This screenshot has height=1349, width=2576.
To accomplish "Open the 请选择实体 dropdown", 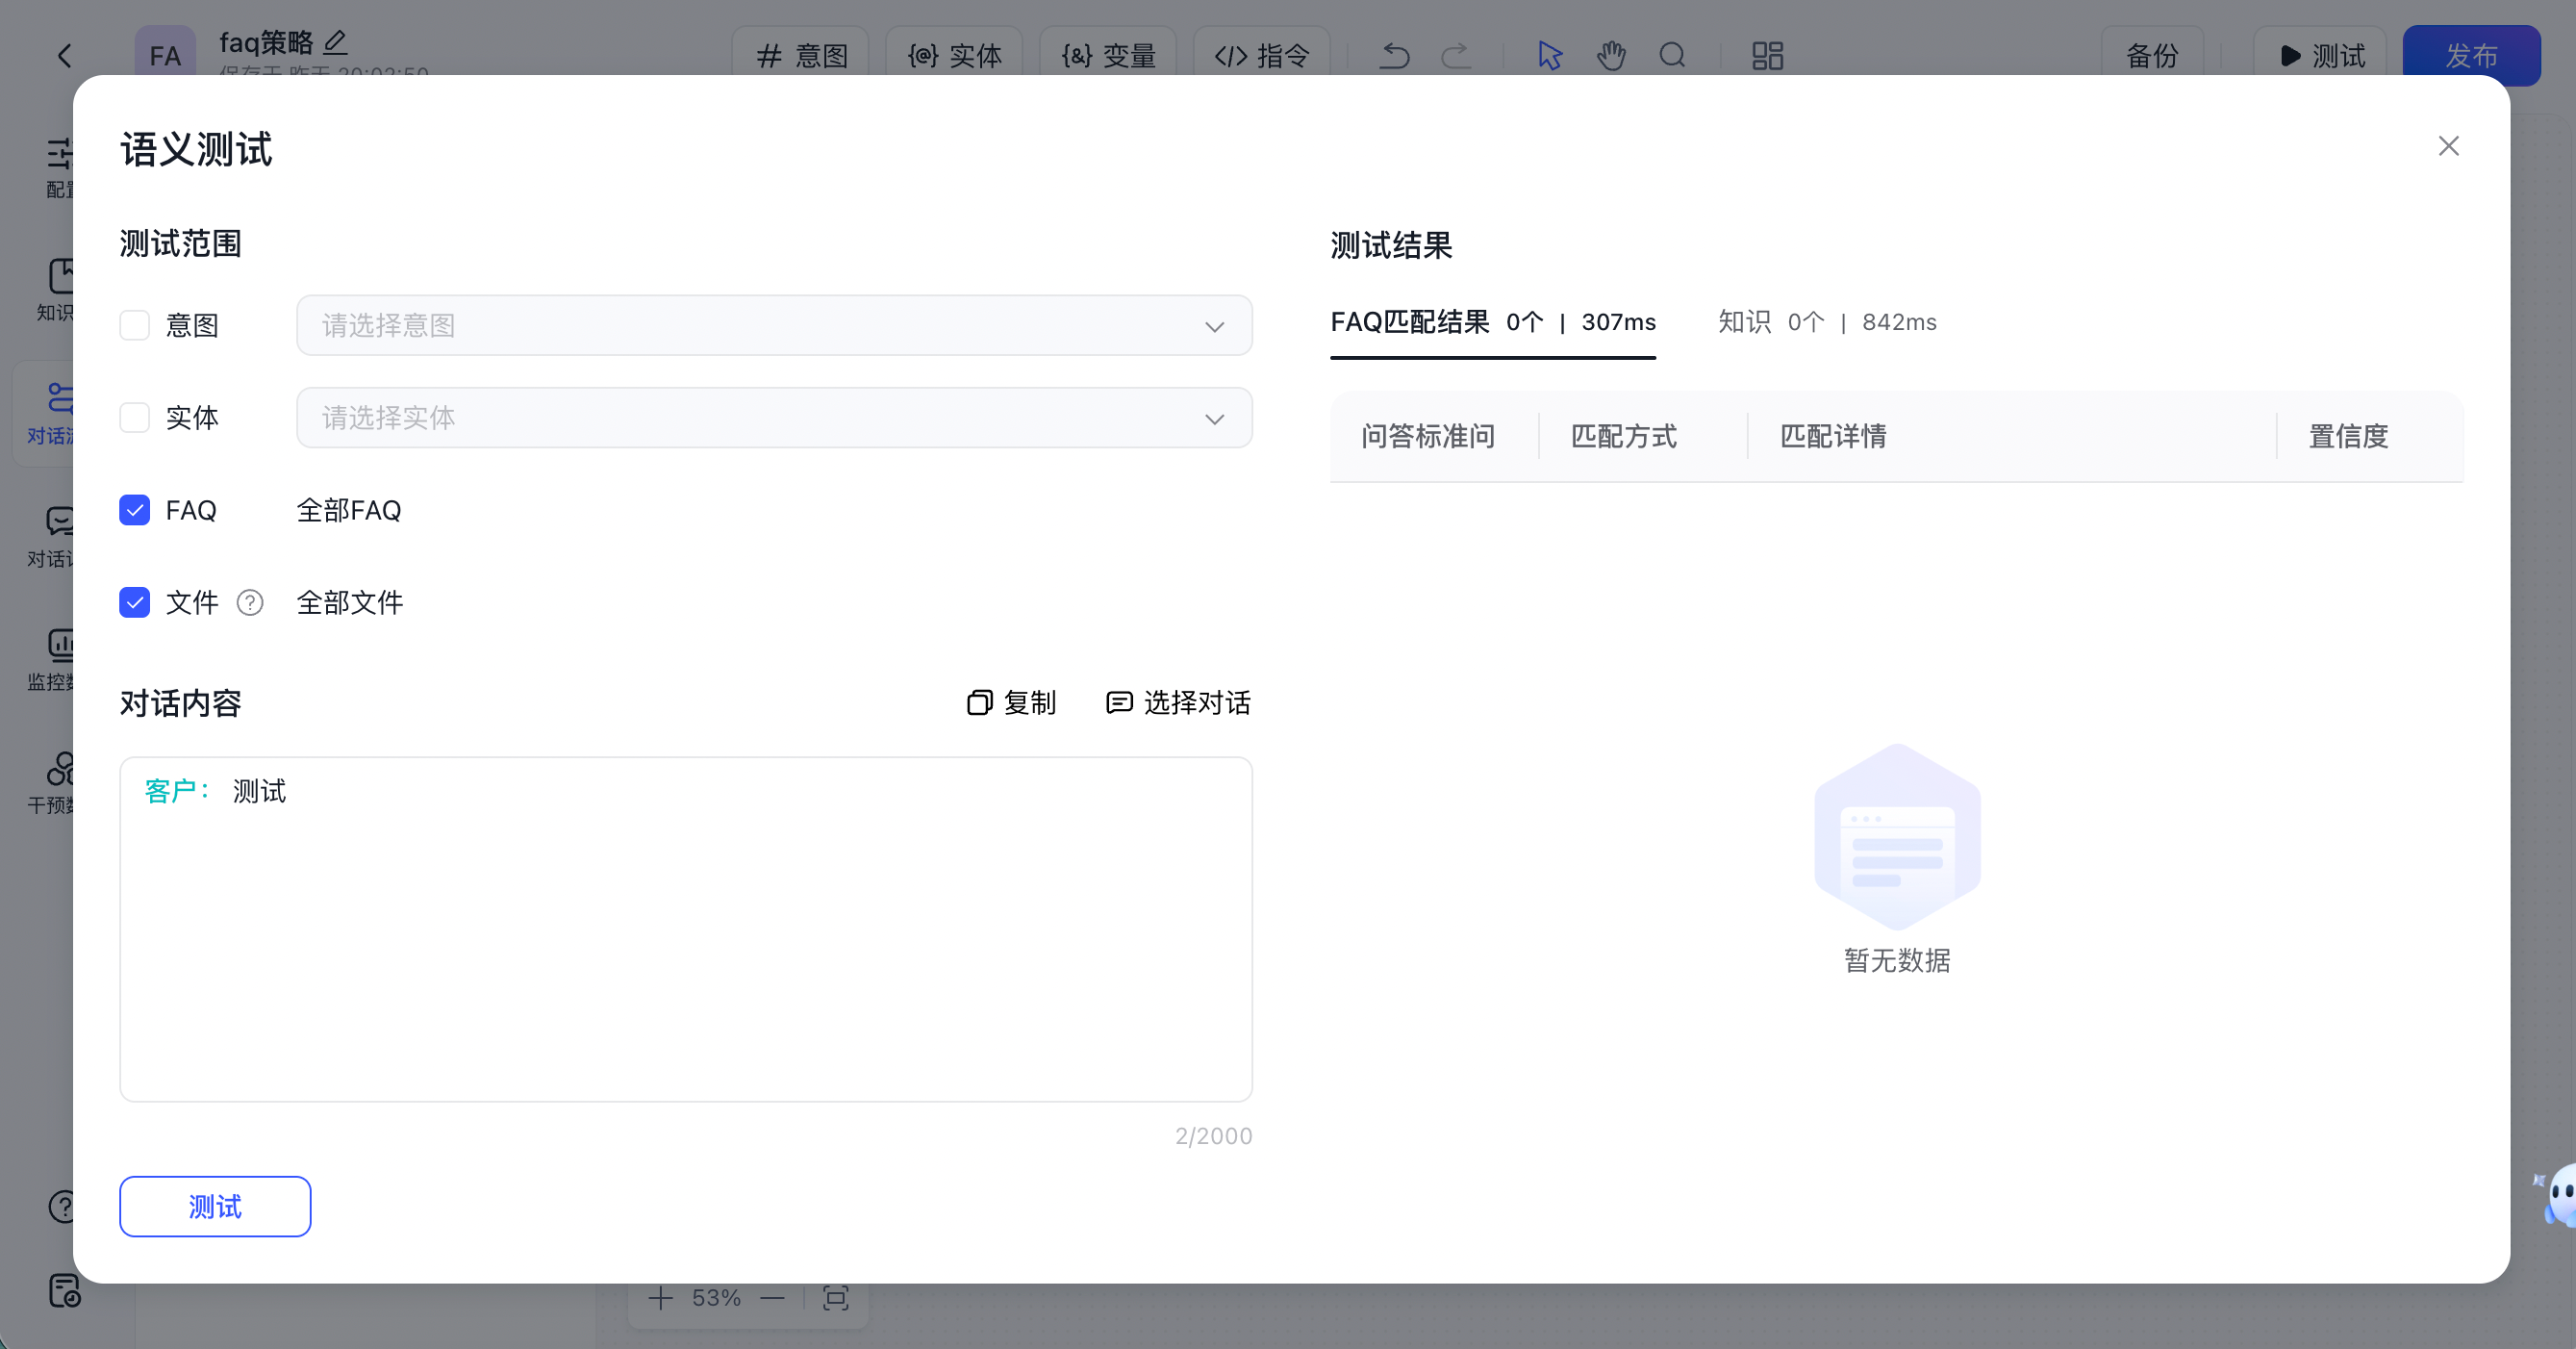I will [774, 417].
